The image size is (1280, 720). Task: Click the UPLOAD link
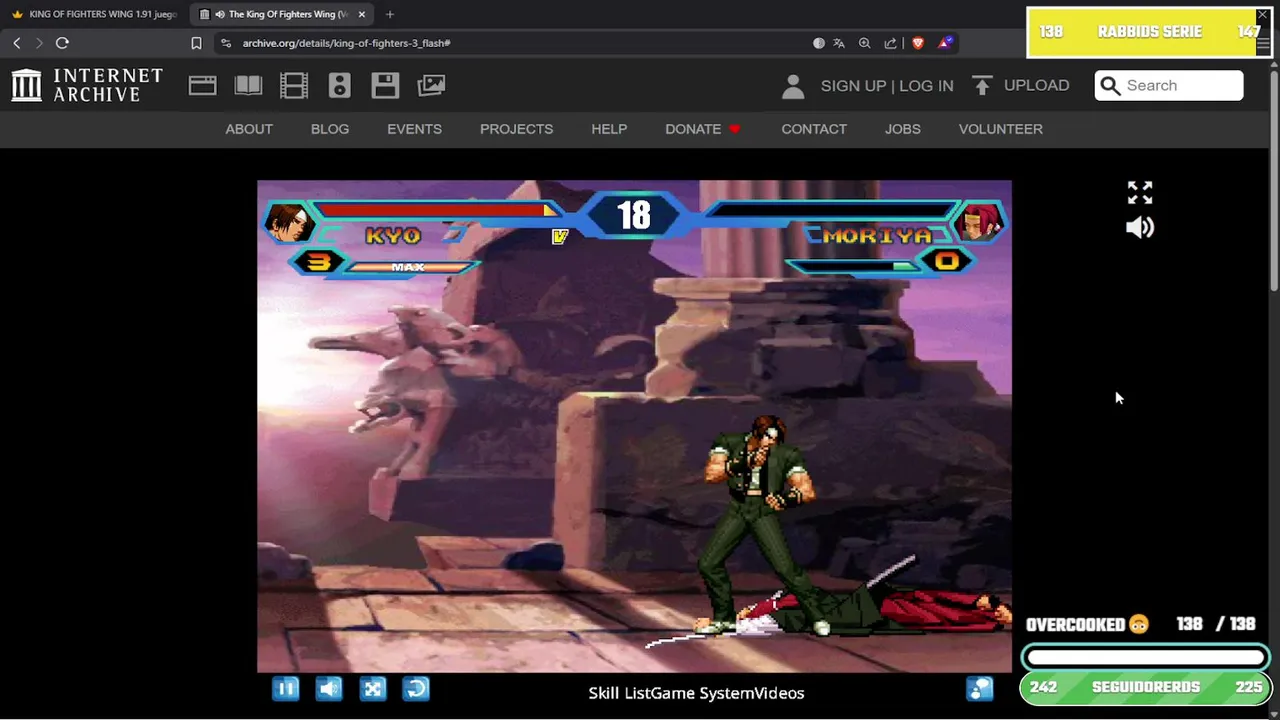tap(1020, 86)
